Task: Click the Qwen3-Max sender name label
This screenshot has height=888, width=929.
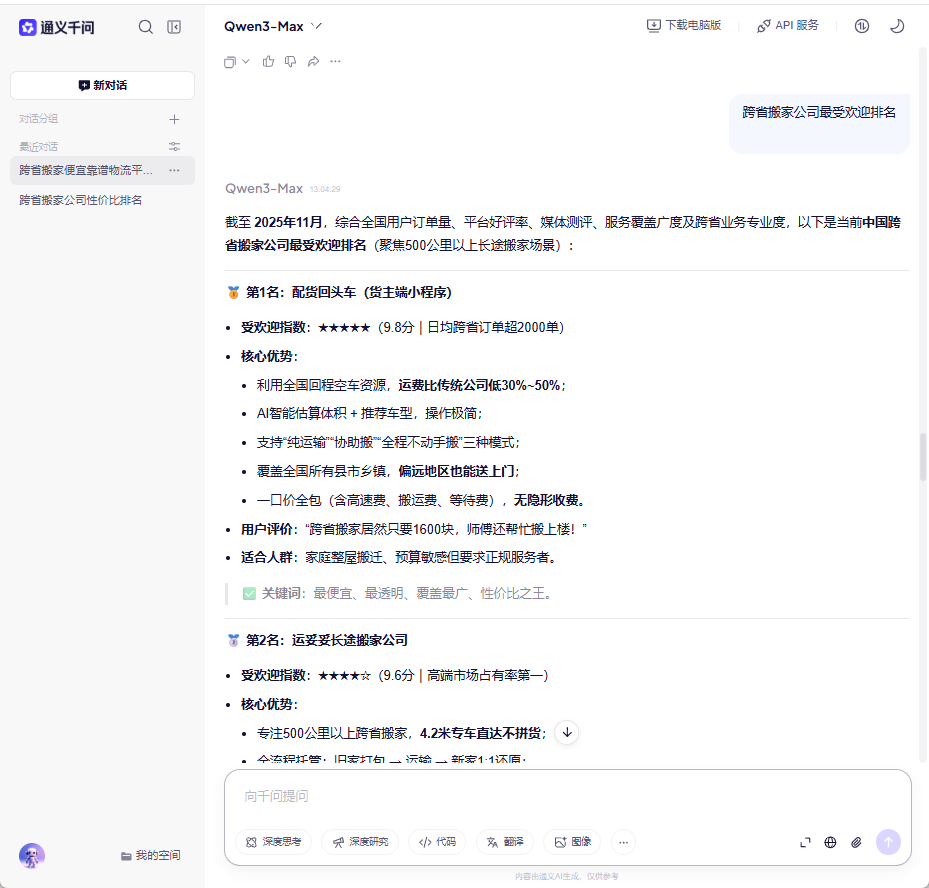Action: pos(264,188)
